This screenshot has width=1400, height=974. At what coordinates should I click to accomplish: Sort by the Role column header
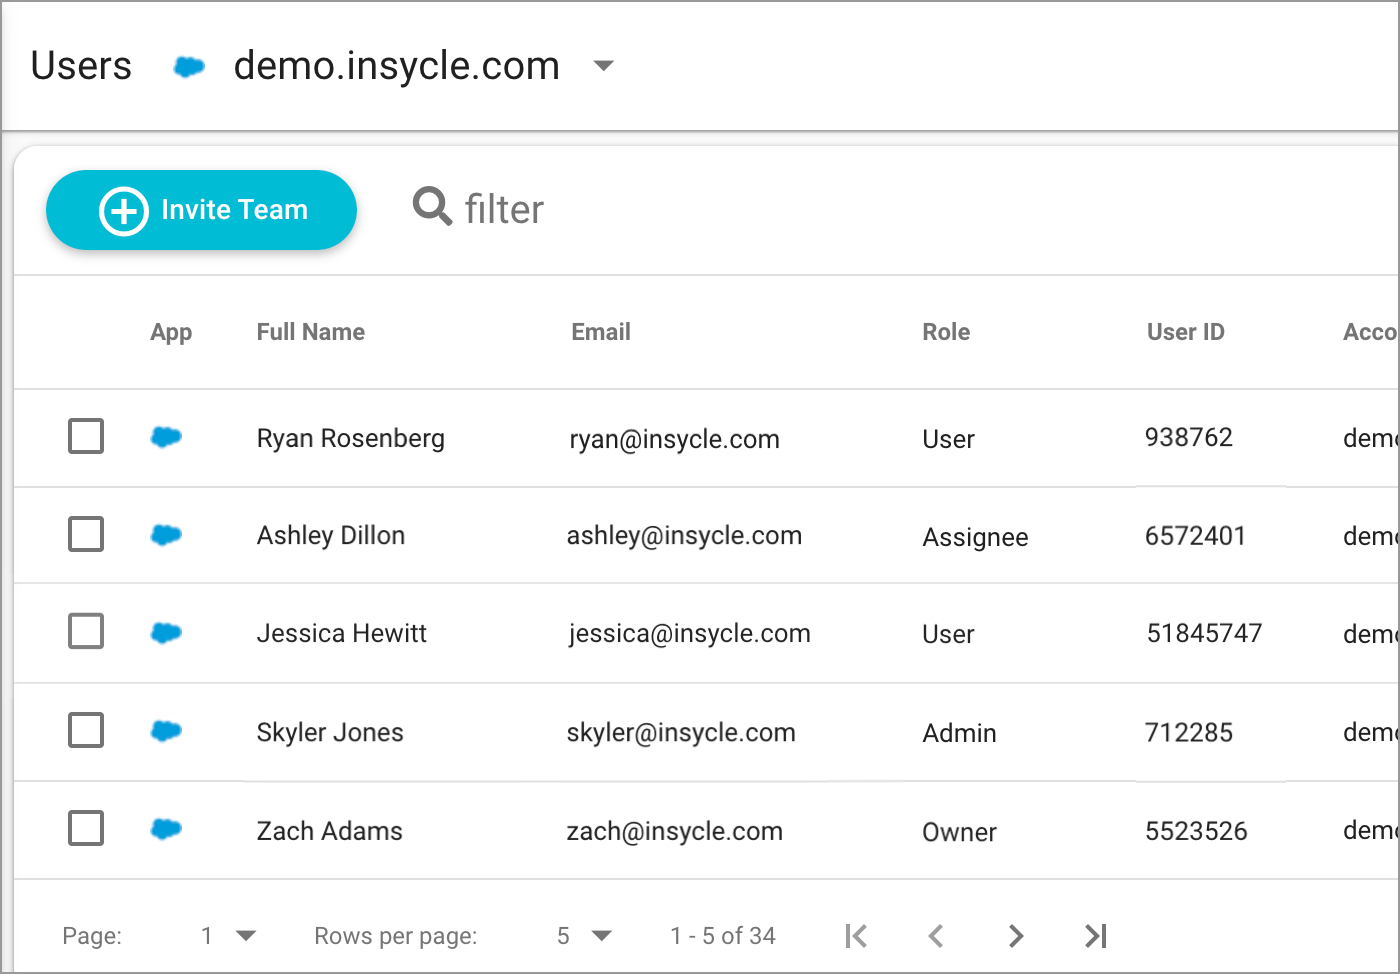(x=946, y=332)
